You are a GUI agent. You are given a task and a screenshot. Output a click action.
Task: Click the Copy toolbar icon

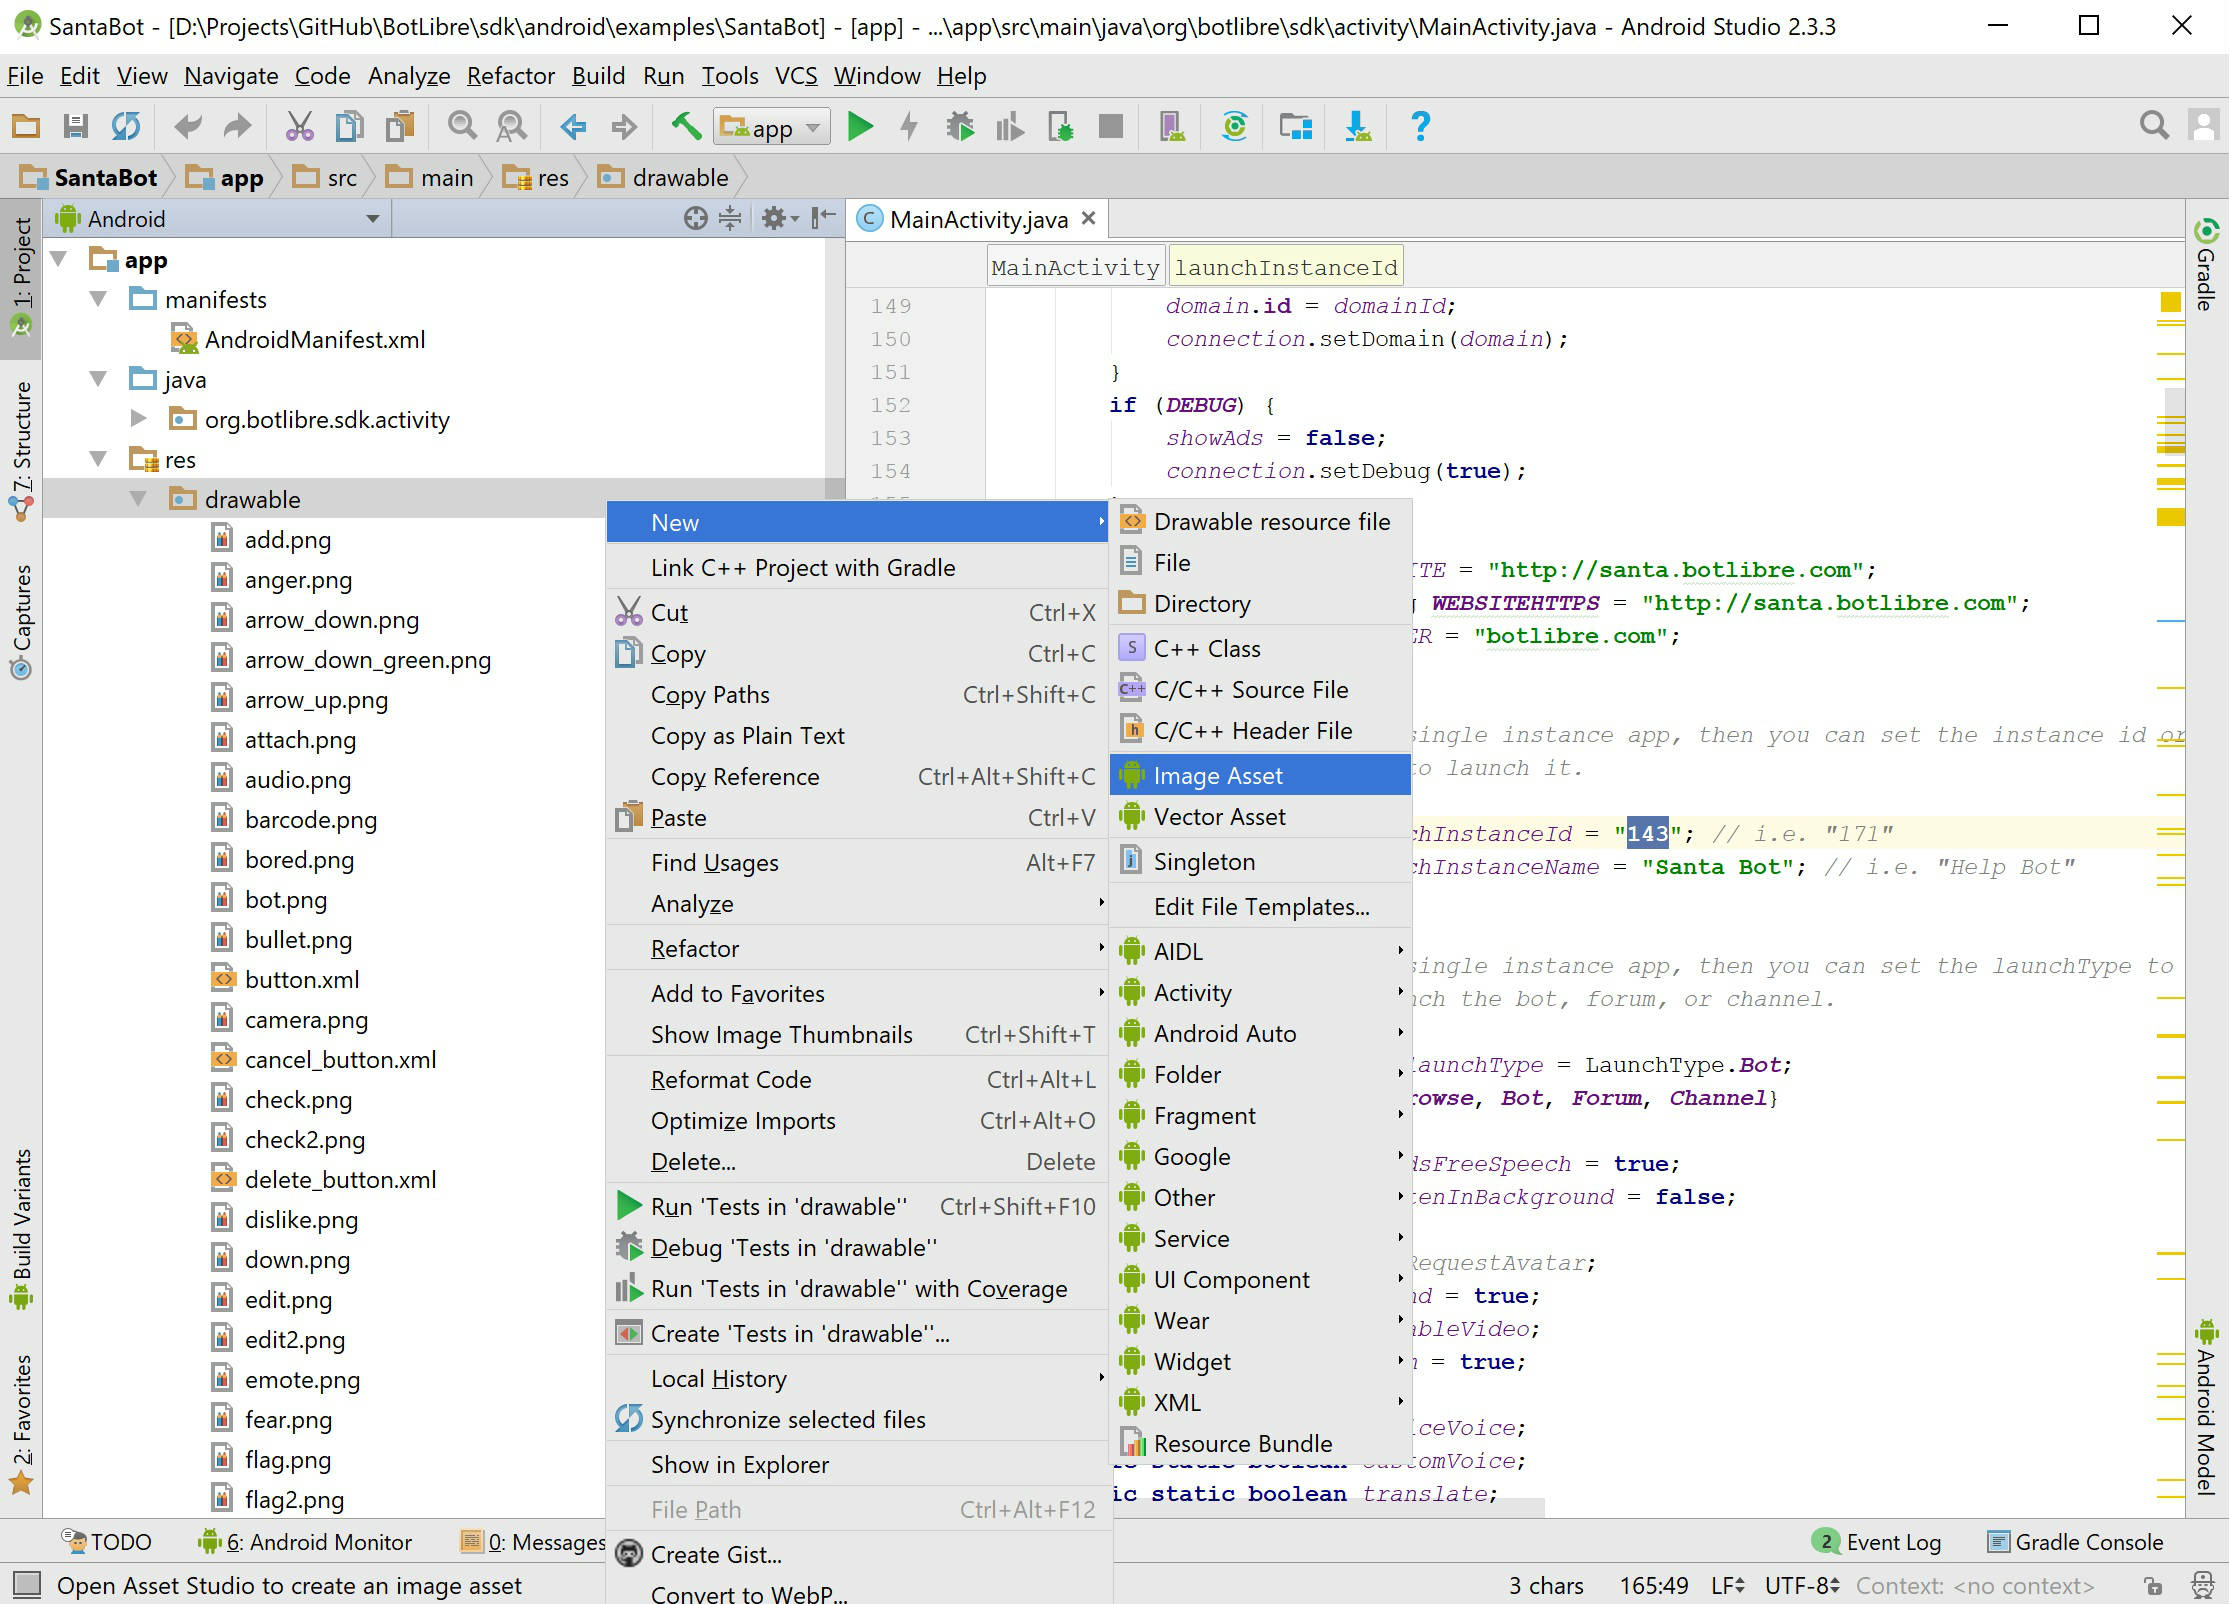pyautogui.click(x=349, y=126)
